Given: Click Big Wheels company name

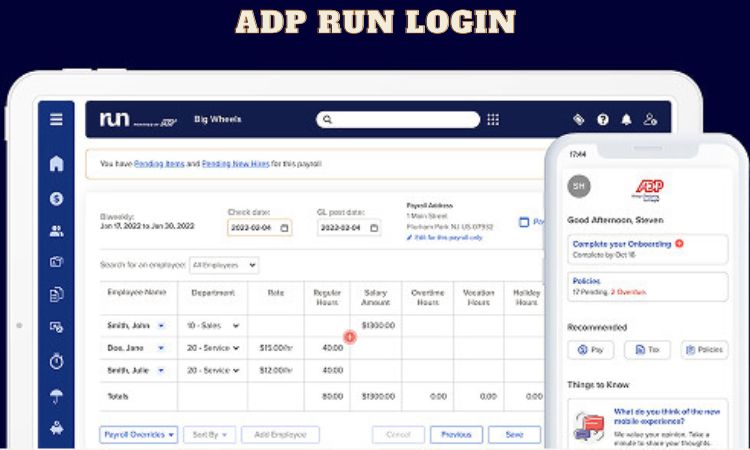Looking at the screenshot, I should tap(218, 120).
